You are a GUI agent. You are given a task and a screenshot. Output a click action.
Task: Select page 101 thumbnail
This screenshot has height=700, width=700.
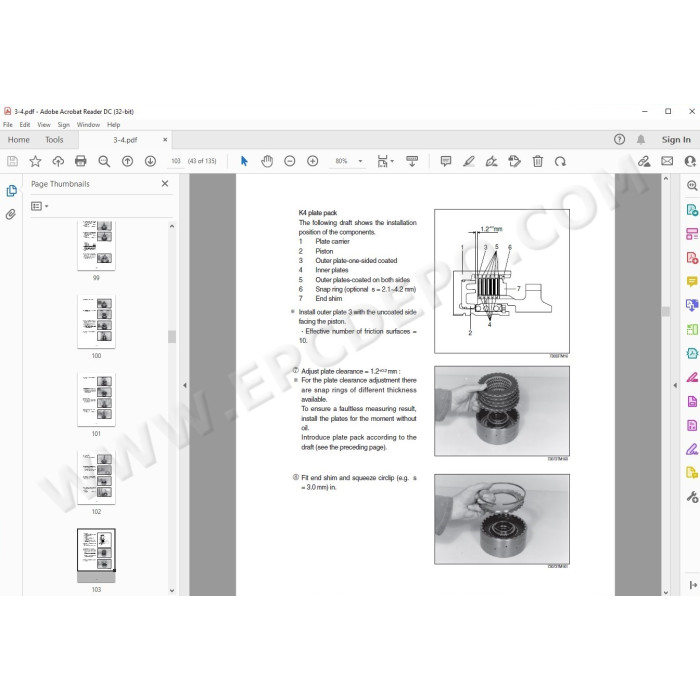click(x=96, y=399)
